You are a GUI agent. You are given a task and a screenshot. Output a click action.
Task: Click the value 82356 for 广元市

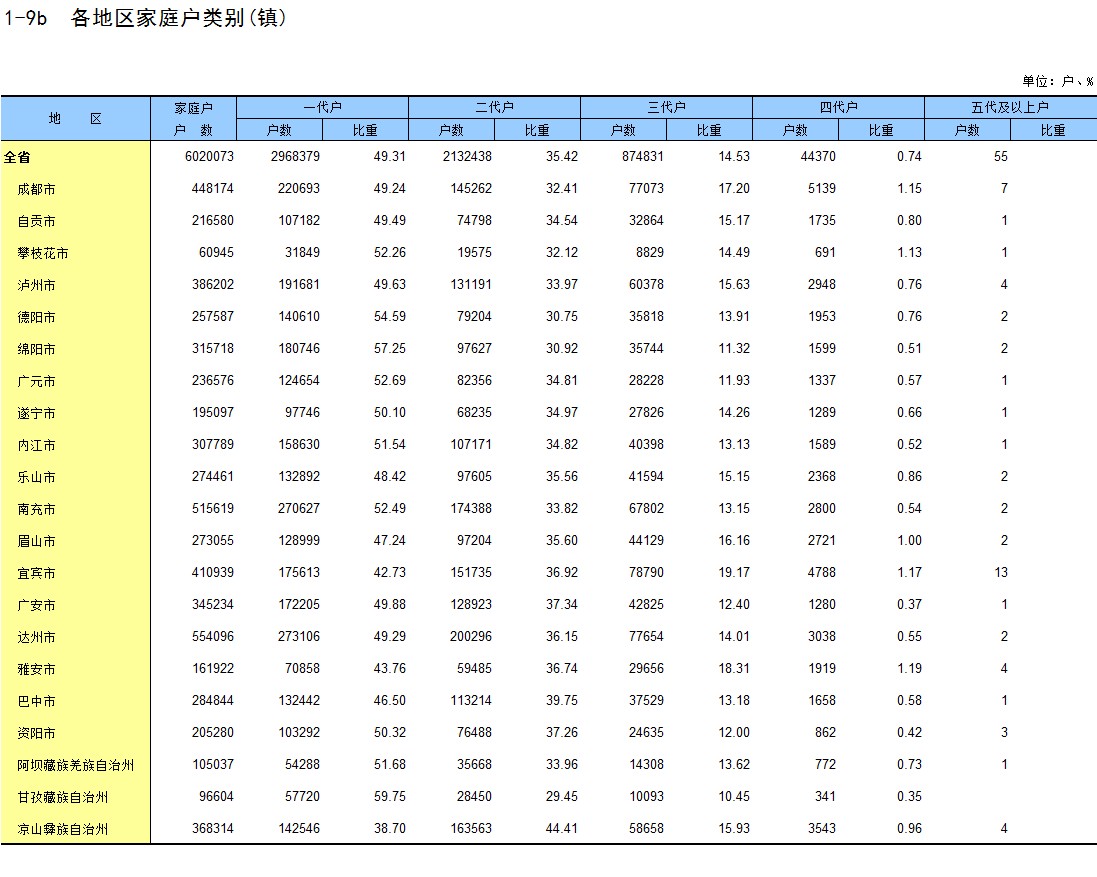[474, 381]
